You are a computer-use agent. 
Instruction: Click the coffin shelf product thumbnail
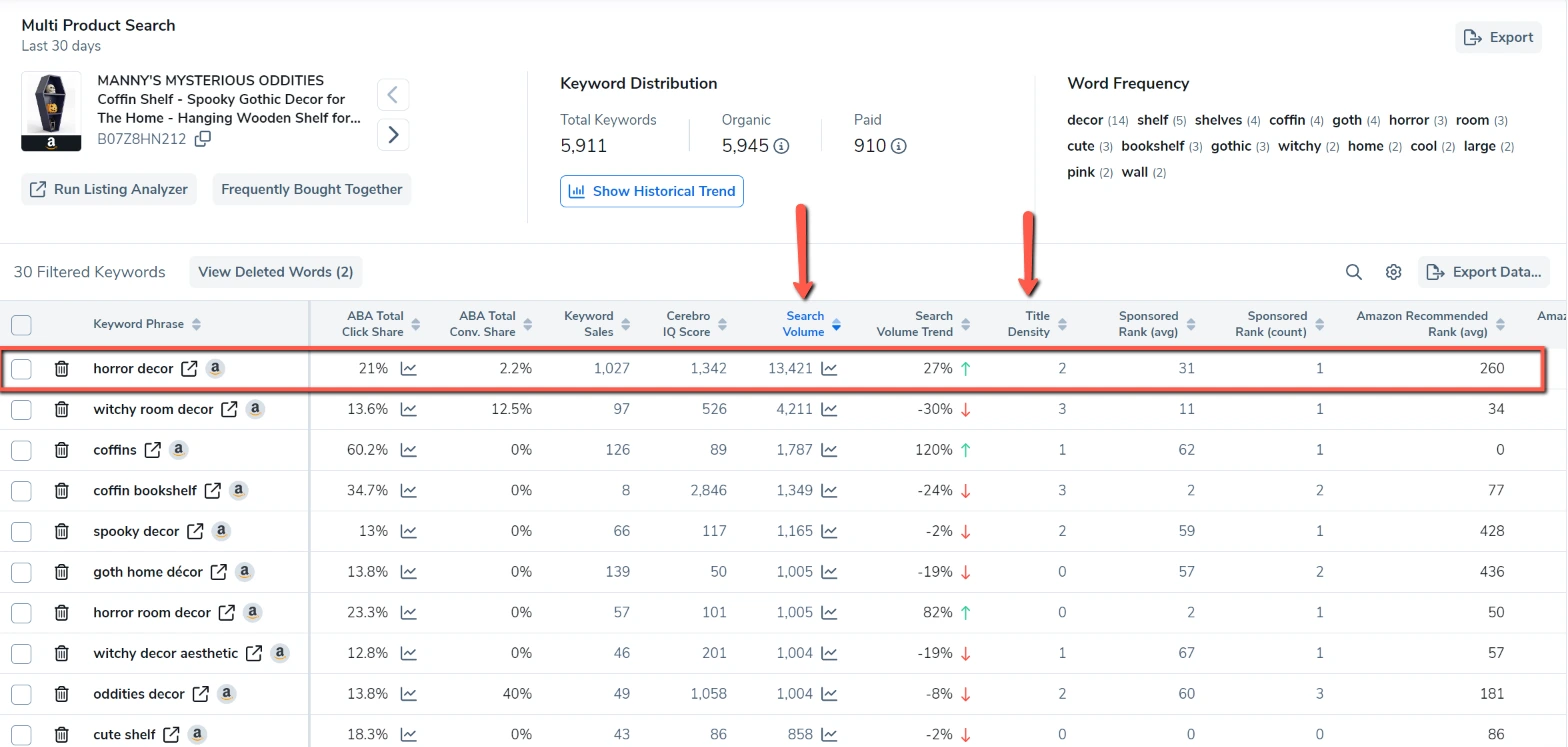(51, 111)
